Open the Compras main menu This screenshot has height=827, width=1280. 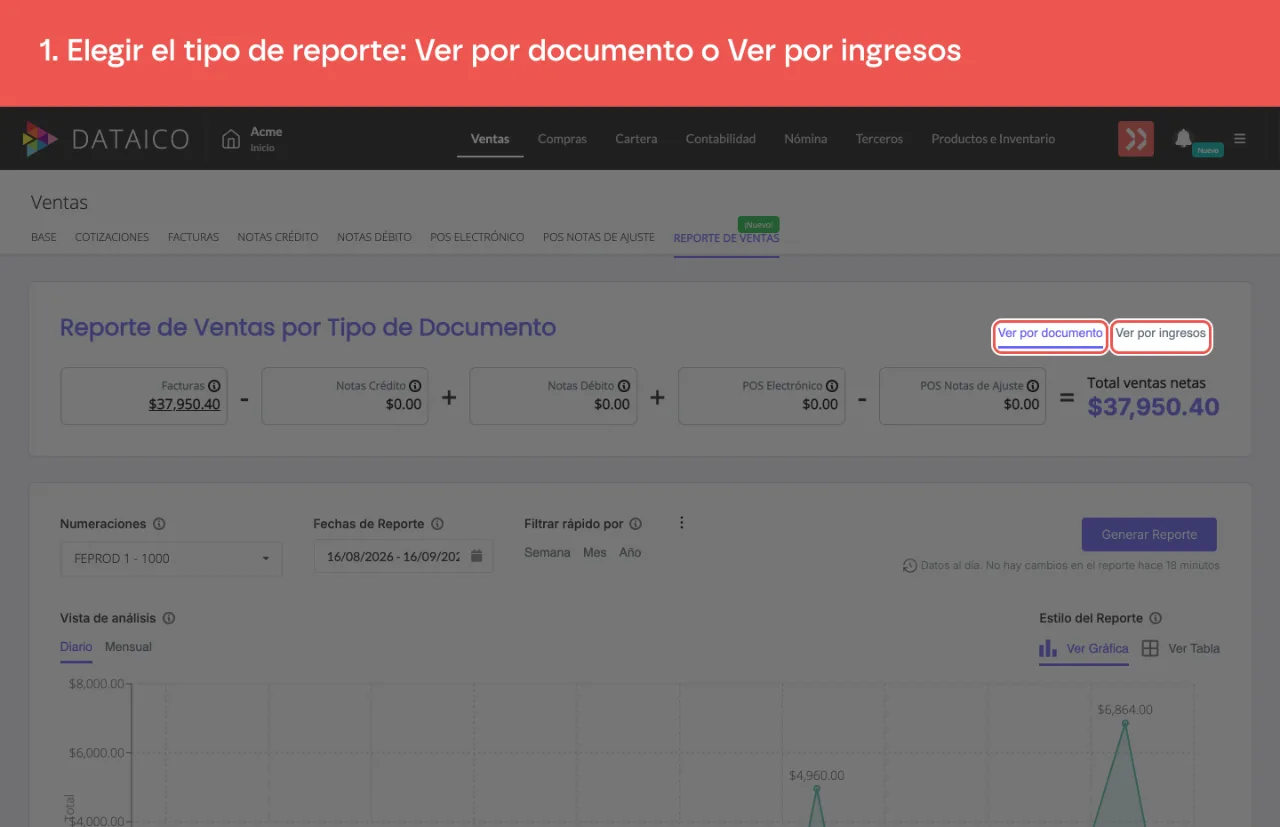click(x=562, y=139)
